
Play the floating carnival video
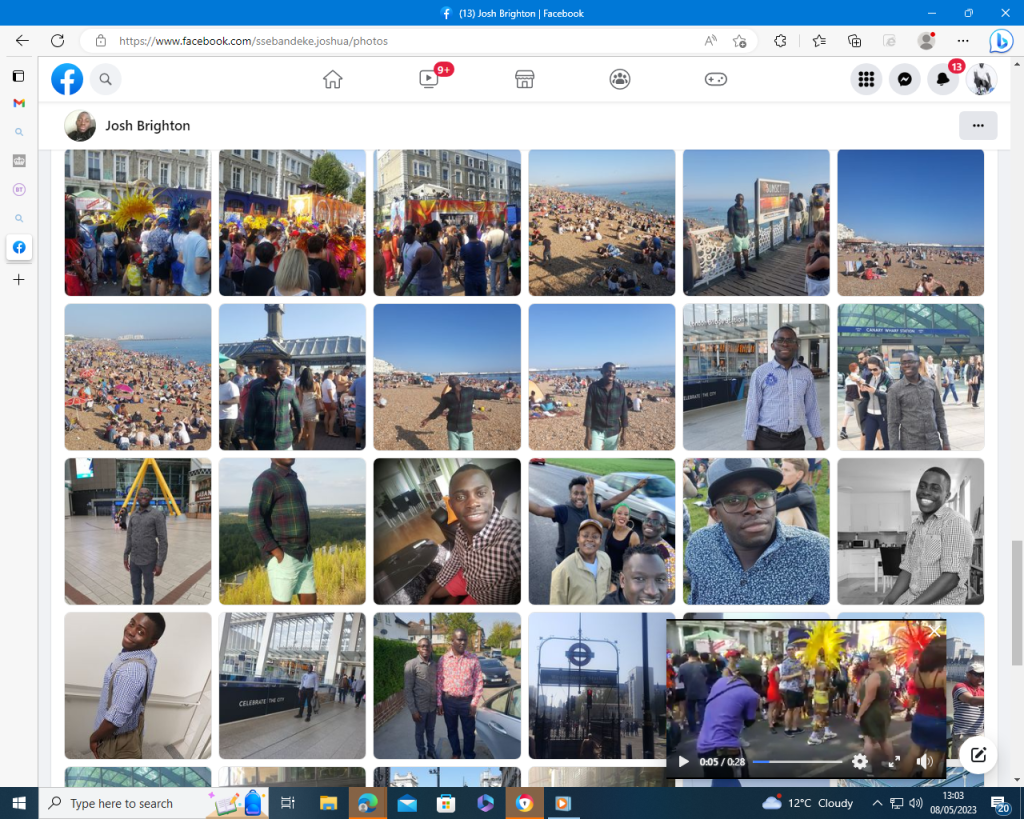click(684, 761)
